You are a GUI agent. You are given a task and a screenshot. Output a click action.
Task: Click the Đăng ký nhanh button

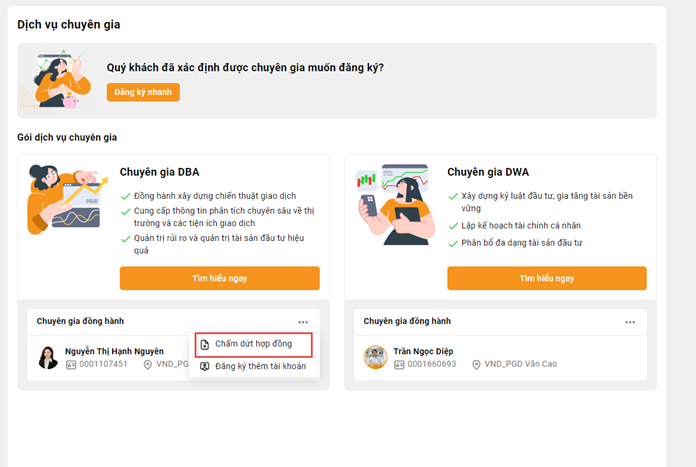pyautogui.click(x=143, y=92)
